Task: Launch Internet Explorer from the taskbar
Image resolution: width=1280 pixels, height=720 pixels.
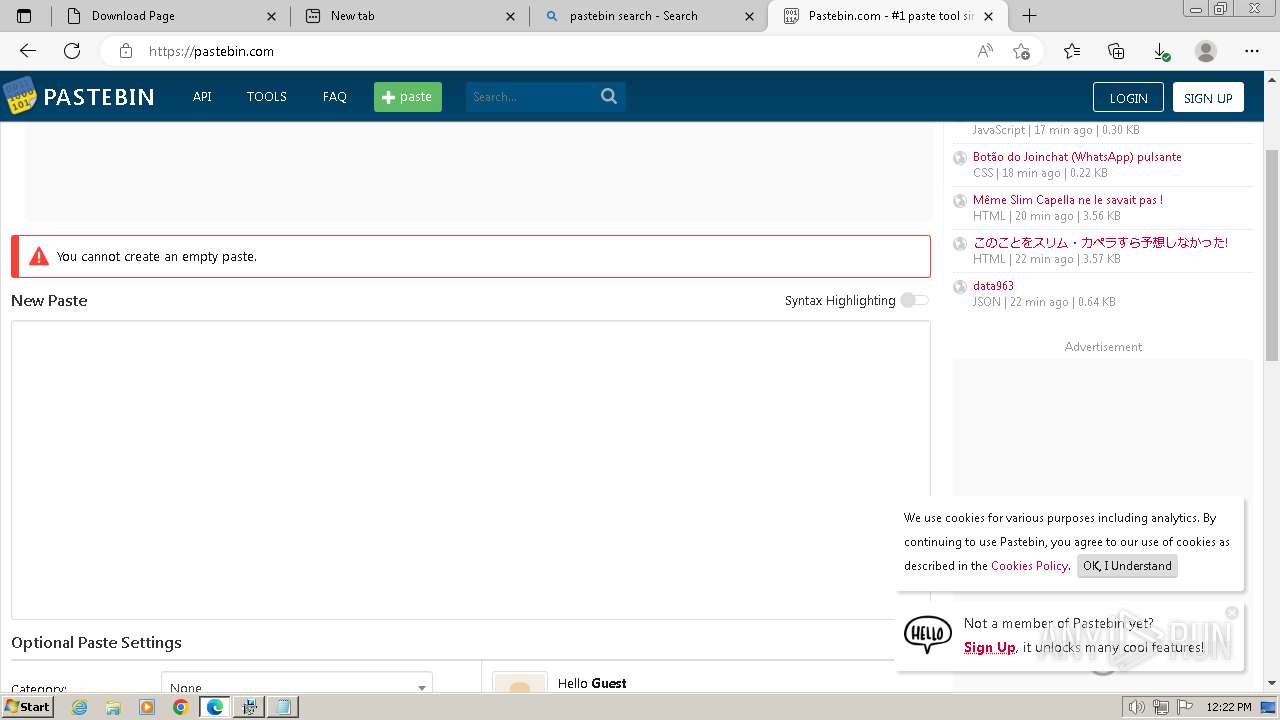Action: coord(79,707)
